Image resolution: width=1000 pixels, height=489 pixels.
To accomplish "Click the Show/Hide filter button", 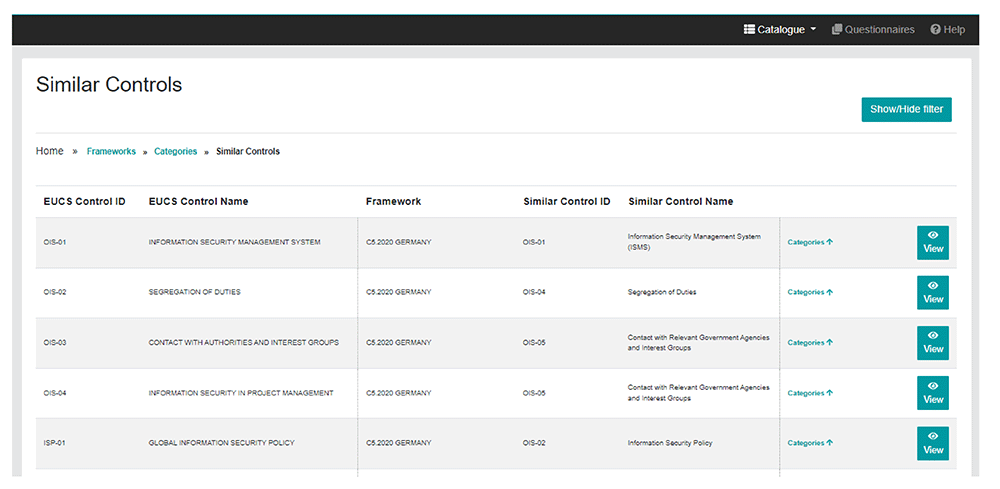I will 906,109.
